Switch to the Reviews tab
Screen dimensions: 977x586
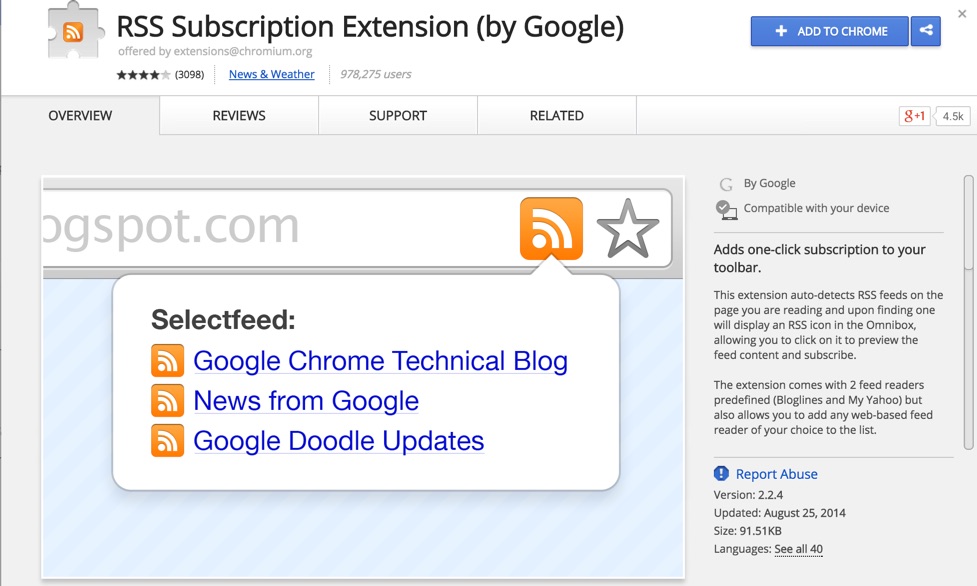click(238, 115)
